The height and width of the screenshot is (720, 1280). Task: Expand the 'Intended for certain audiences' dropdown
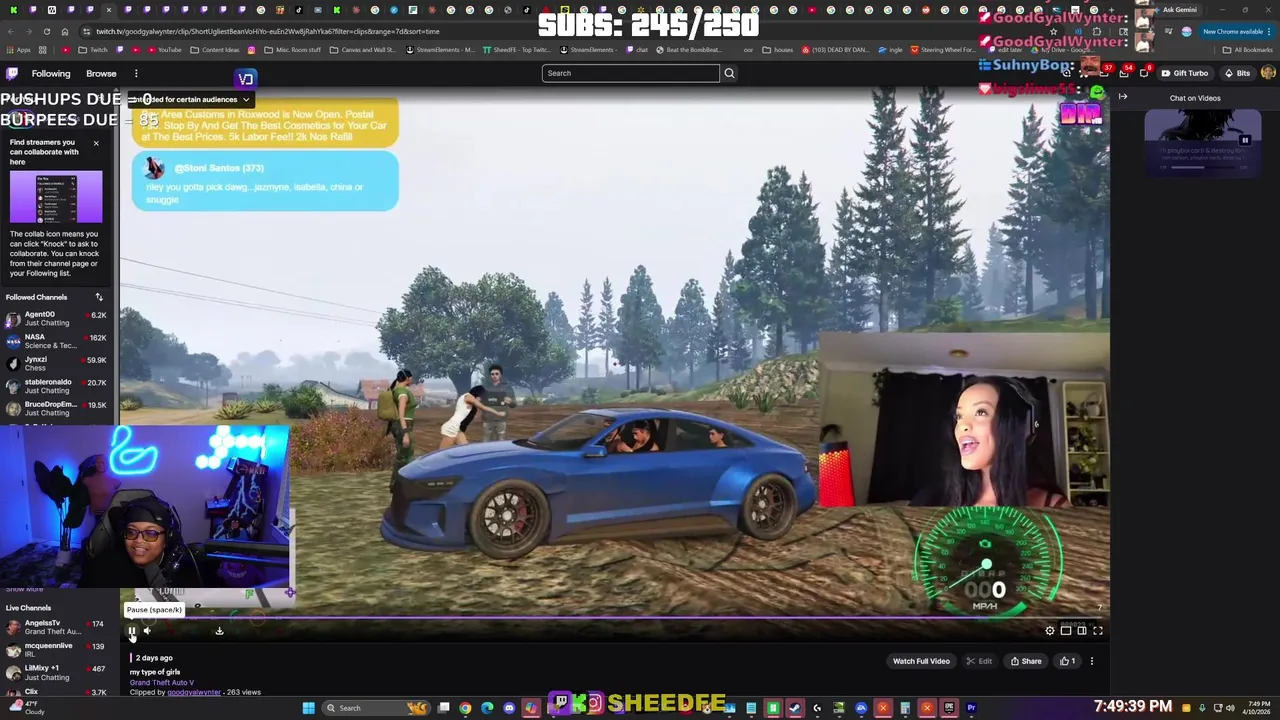pos(190,99)
